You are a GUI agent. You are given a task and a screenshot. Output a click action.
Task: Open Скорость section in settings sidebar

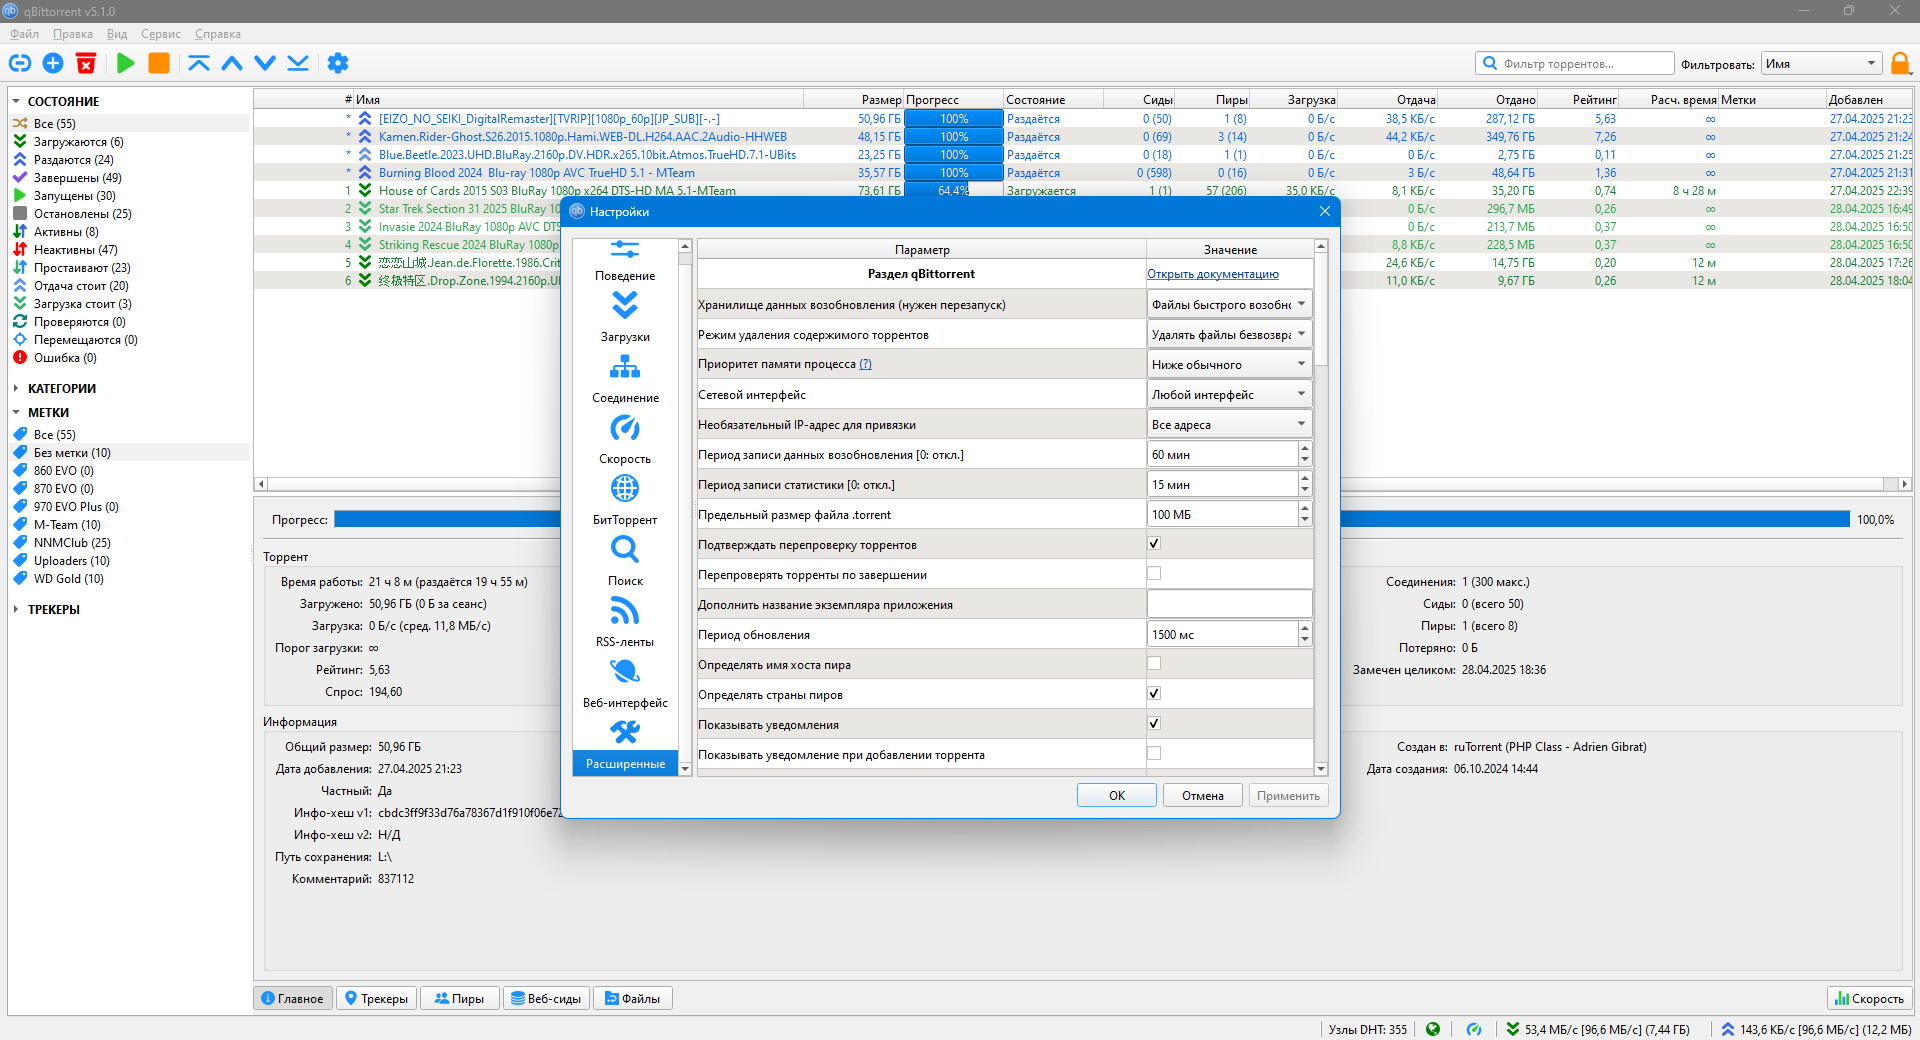[625, 439]
